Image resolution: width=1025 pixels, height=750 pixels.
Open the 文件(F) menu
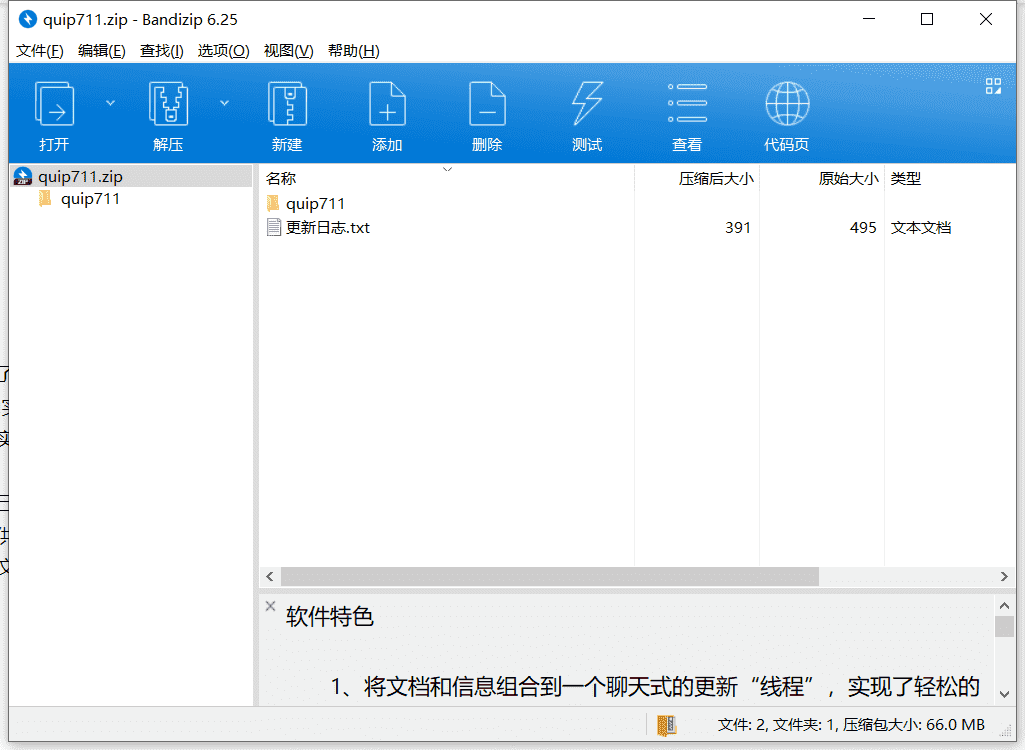[x=39, y=51]
